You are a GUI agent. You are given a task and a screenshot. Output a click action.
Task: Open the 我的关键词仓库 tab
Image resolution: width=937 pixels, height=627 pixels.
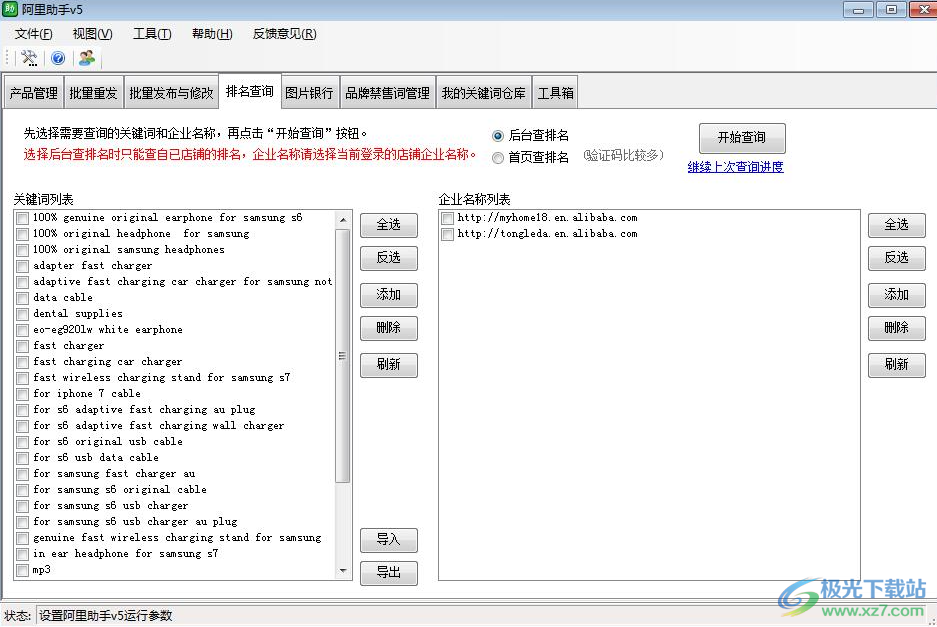pyautogui.click(x=483, y=93)
